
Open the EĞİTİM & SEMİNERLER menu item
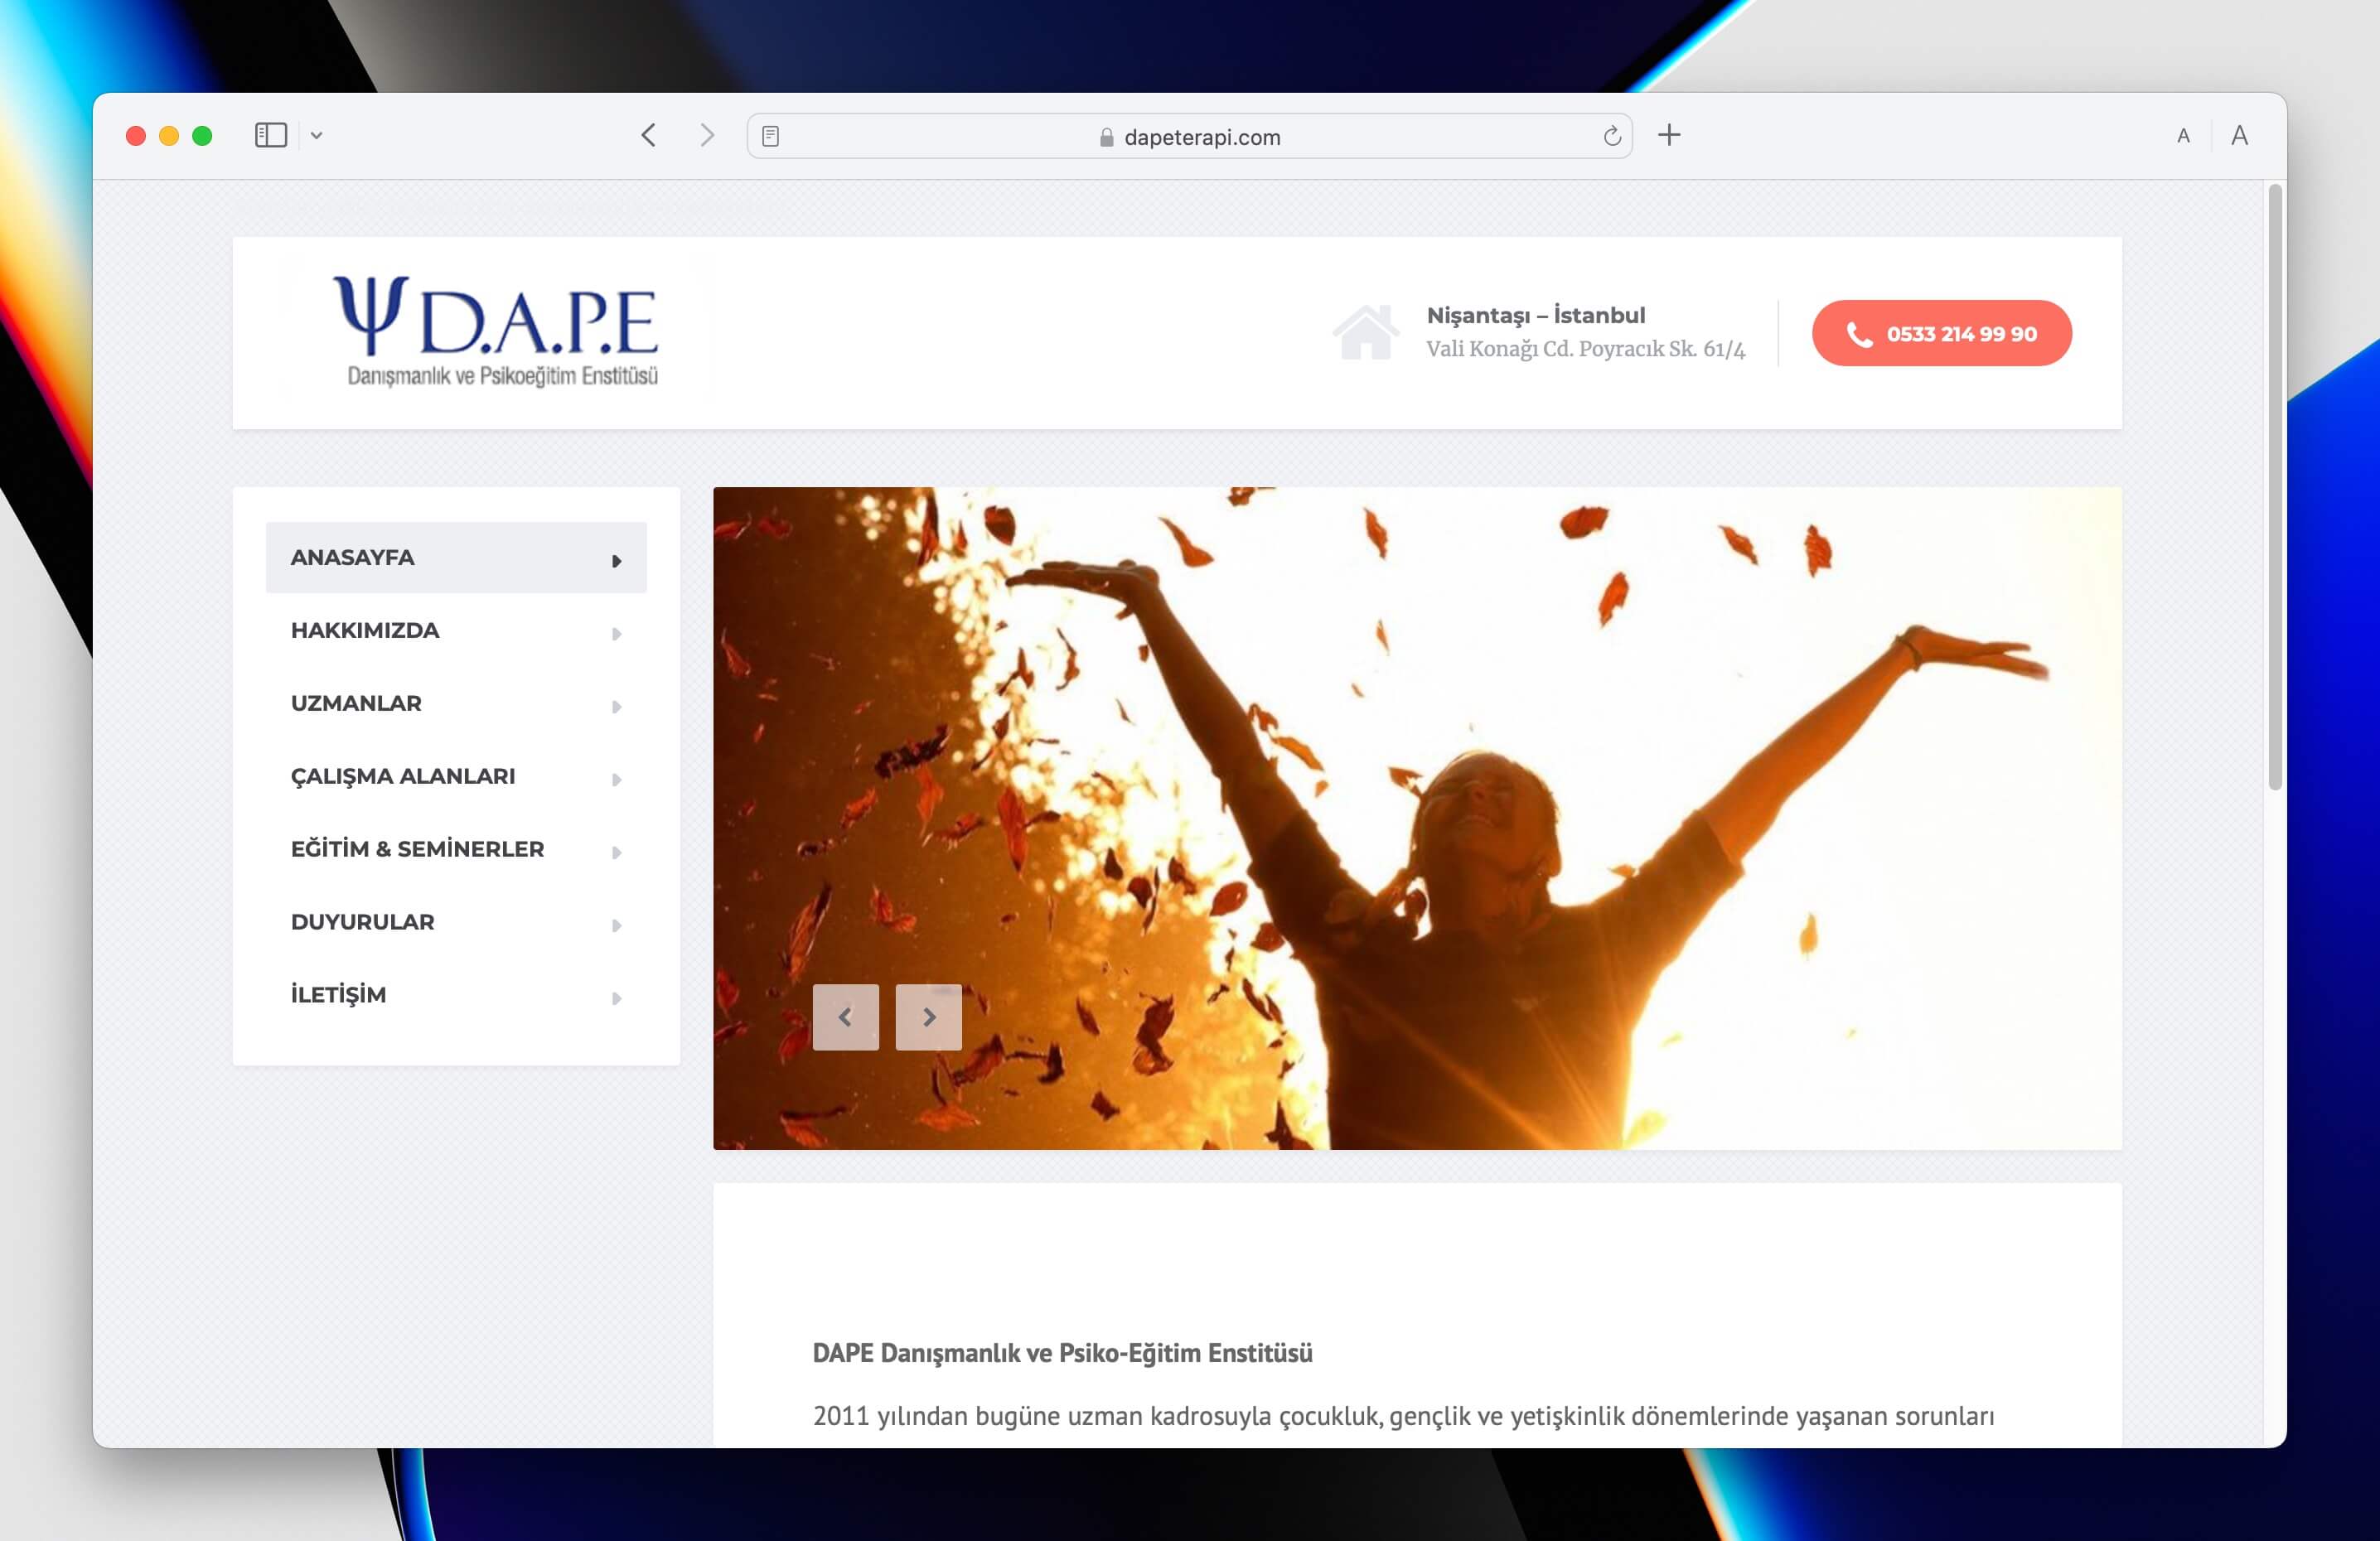[456, 849]
